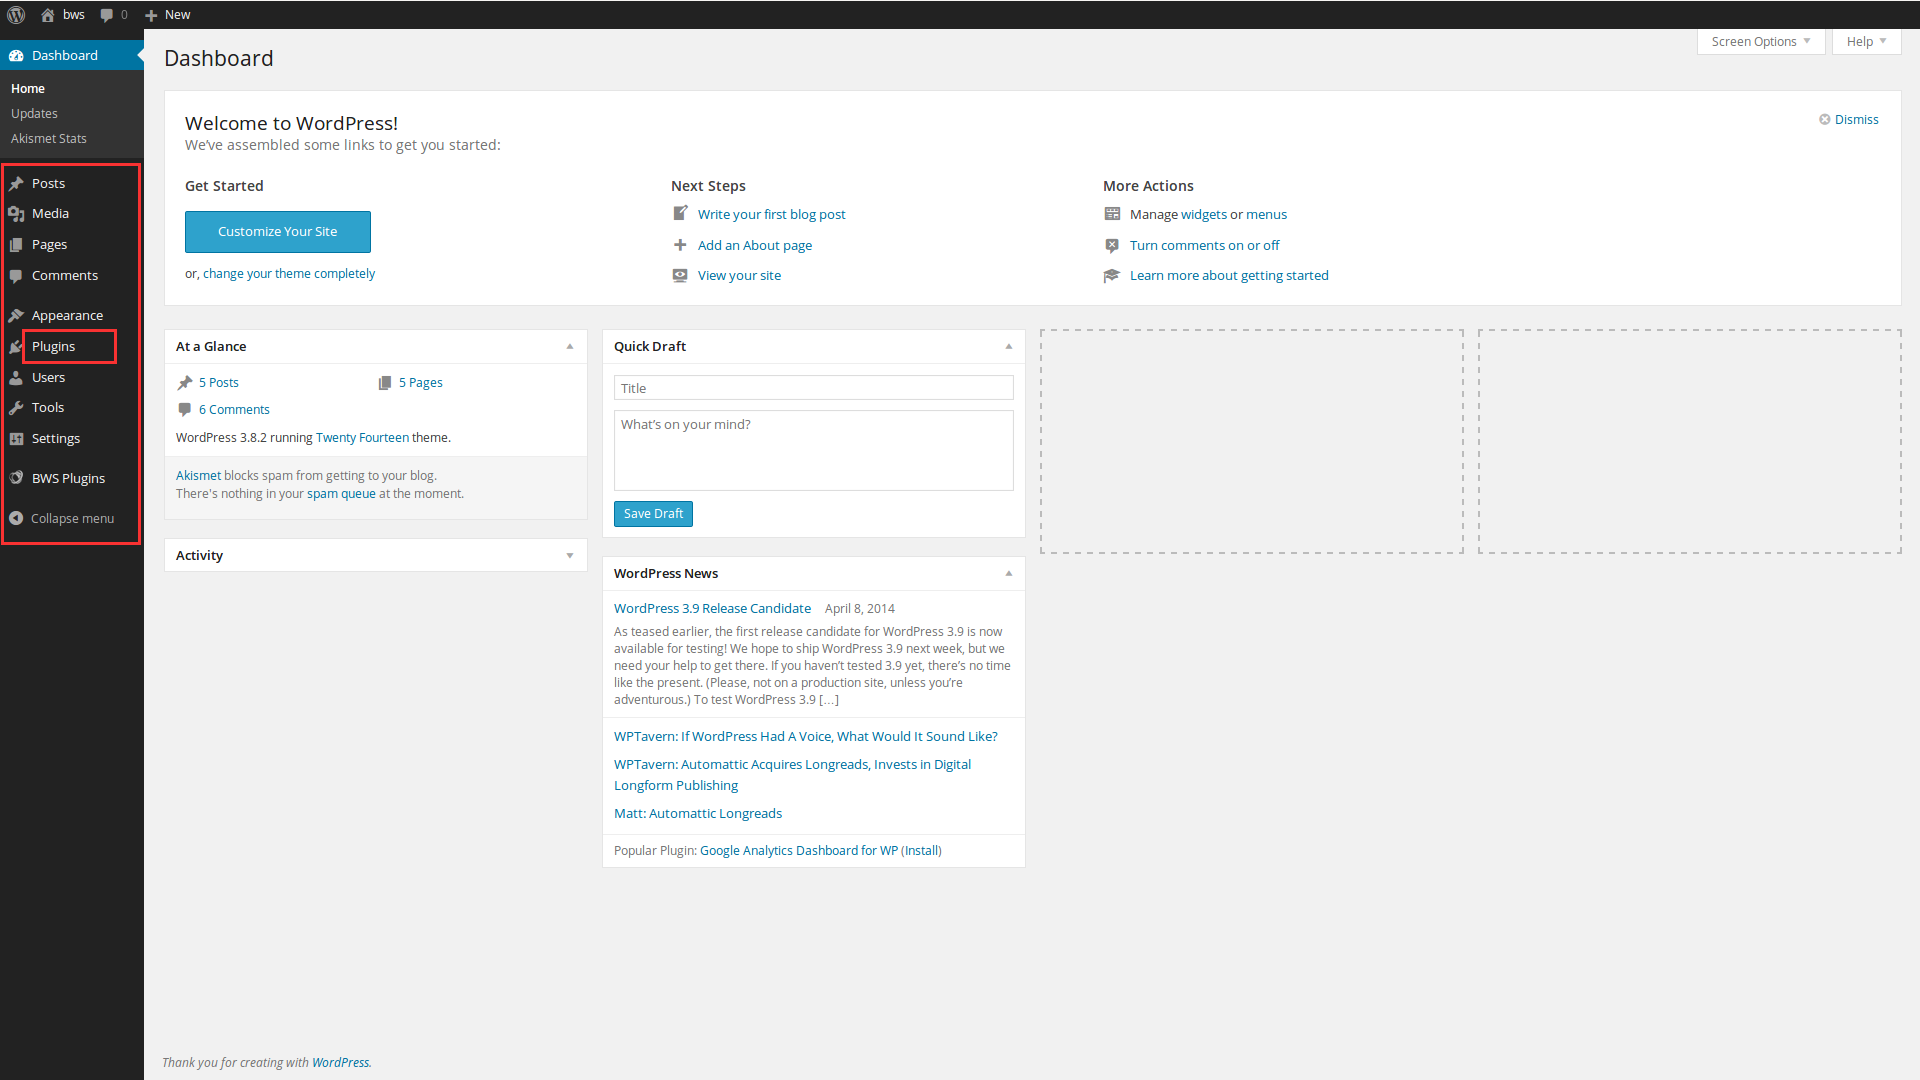
Task: Click the Customize Your Site button
Action: click(x=277, y=231)
